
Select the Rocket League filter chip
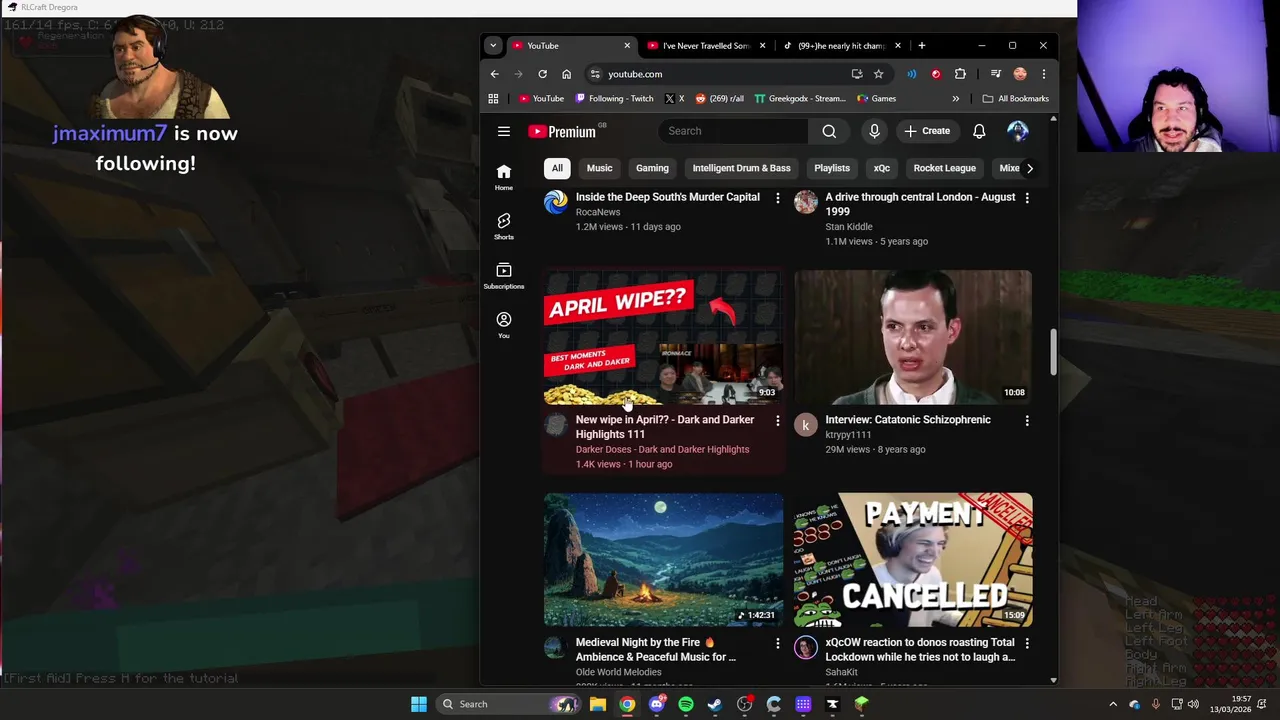click(944, 168)
